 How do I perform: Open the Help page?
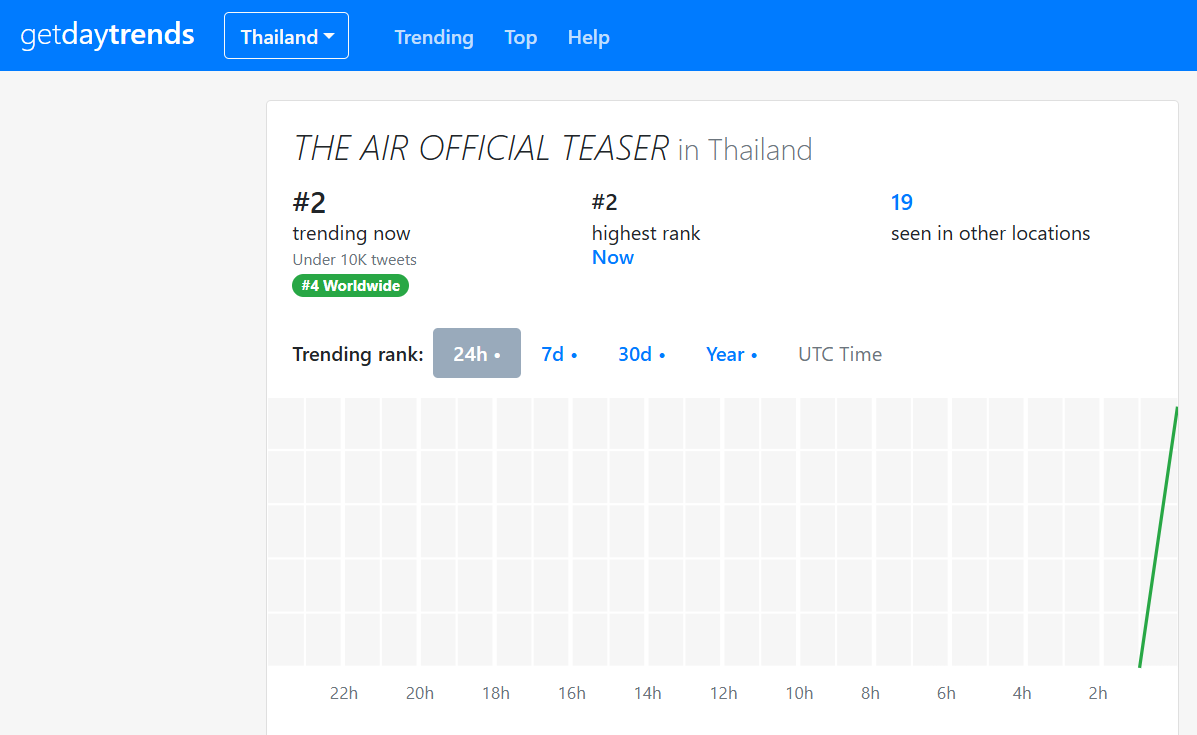coord(589,37)
